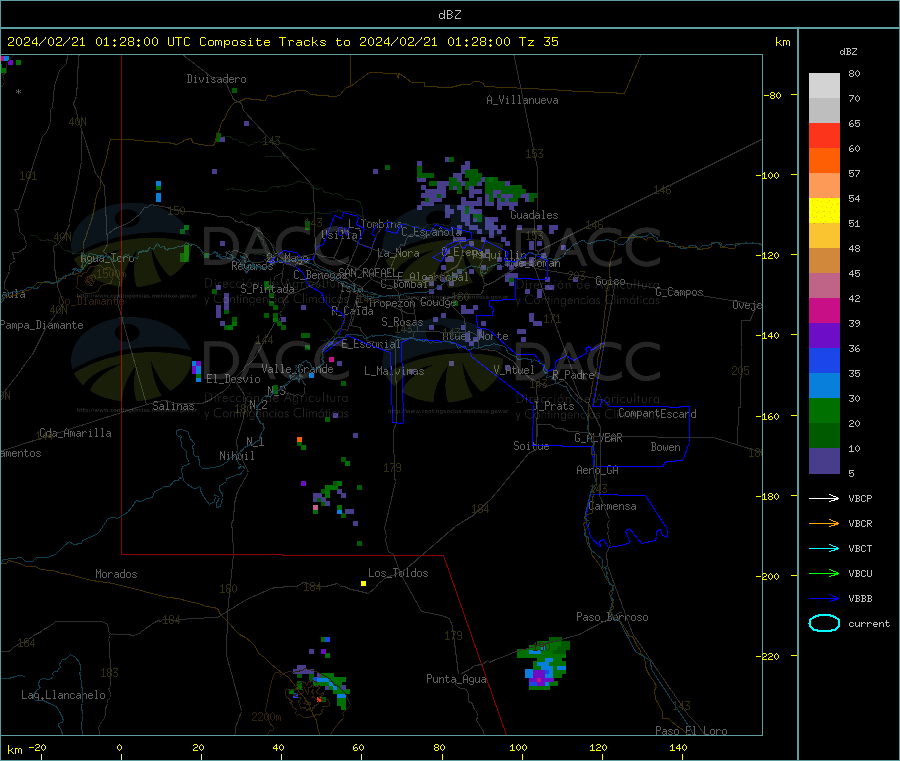Viewport: 900px width, 761px height.
Task: Click the V_Atuel place label
Action: (x=514, y=370)
